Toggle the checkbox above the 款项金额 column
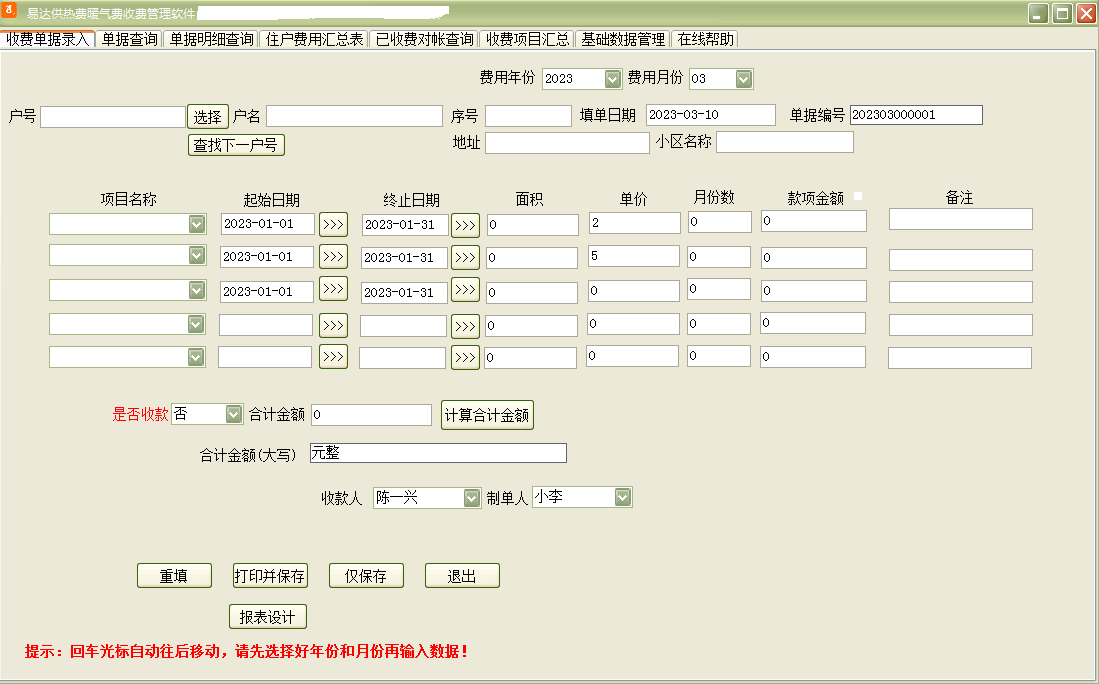1099x684 pixels. pyautogui.click(x=858, y=197)
